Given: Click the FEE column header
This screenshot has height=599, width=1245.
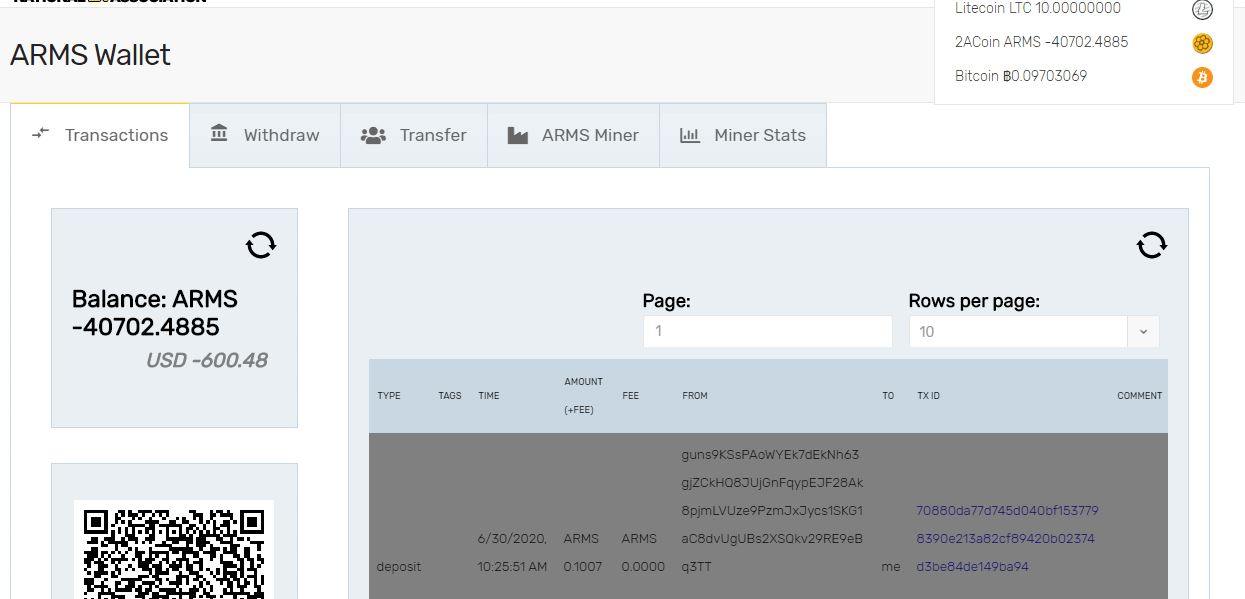Looking at the screenshot, I should 630,396.
